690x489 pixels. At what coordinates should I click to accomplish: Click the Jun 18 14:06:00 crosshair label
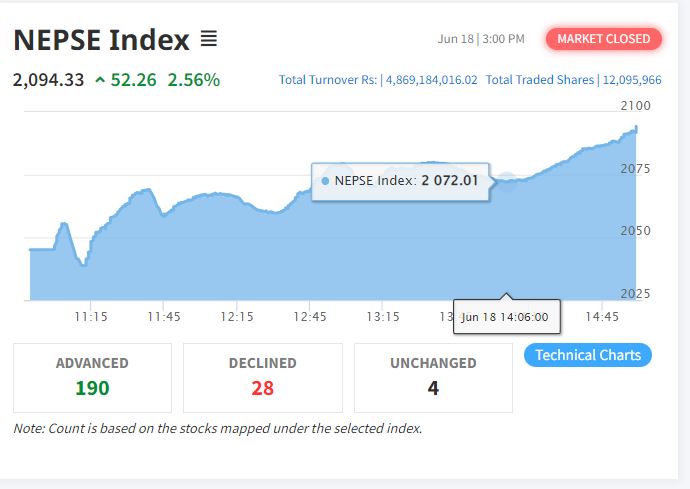tap(506, 317)
